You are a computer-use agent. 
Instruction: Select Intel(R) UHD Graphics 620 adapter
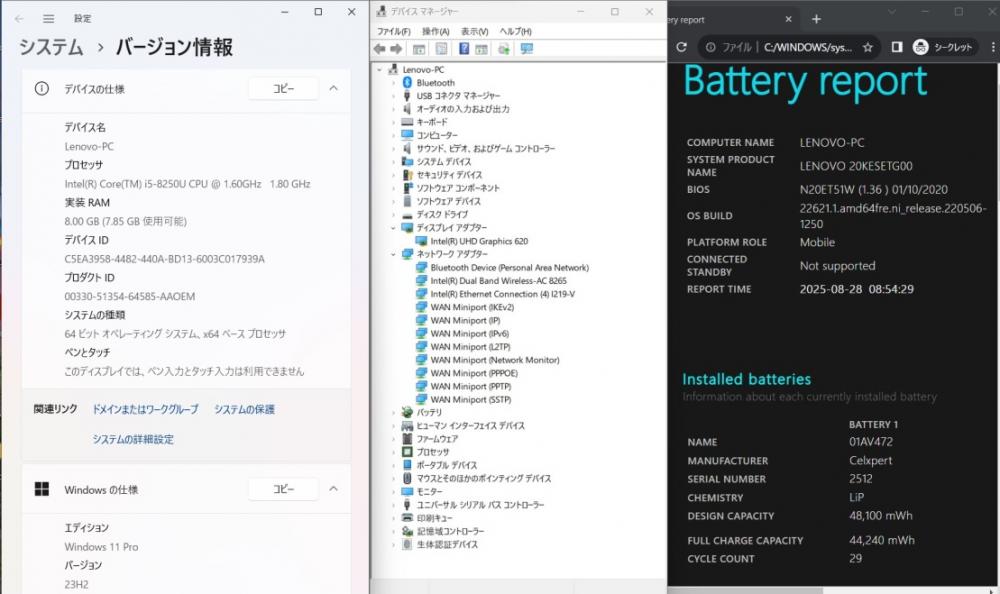click(x=479, y=241)
